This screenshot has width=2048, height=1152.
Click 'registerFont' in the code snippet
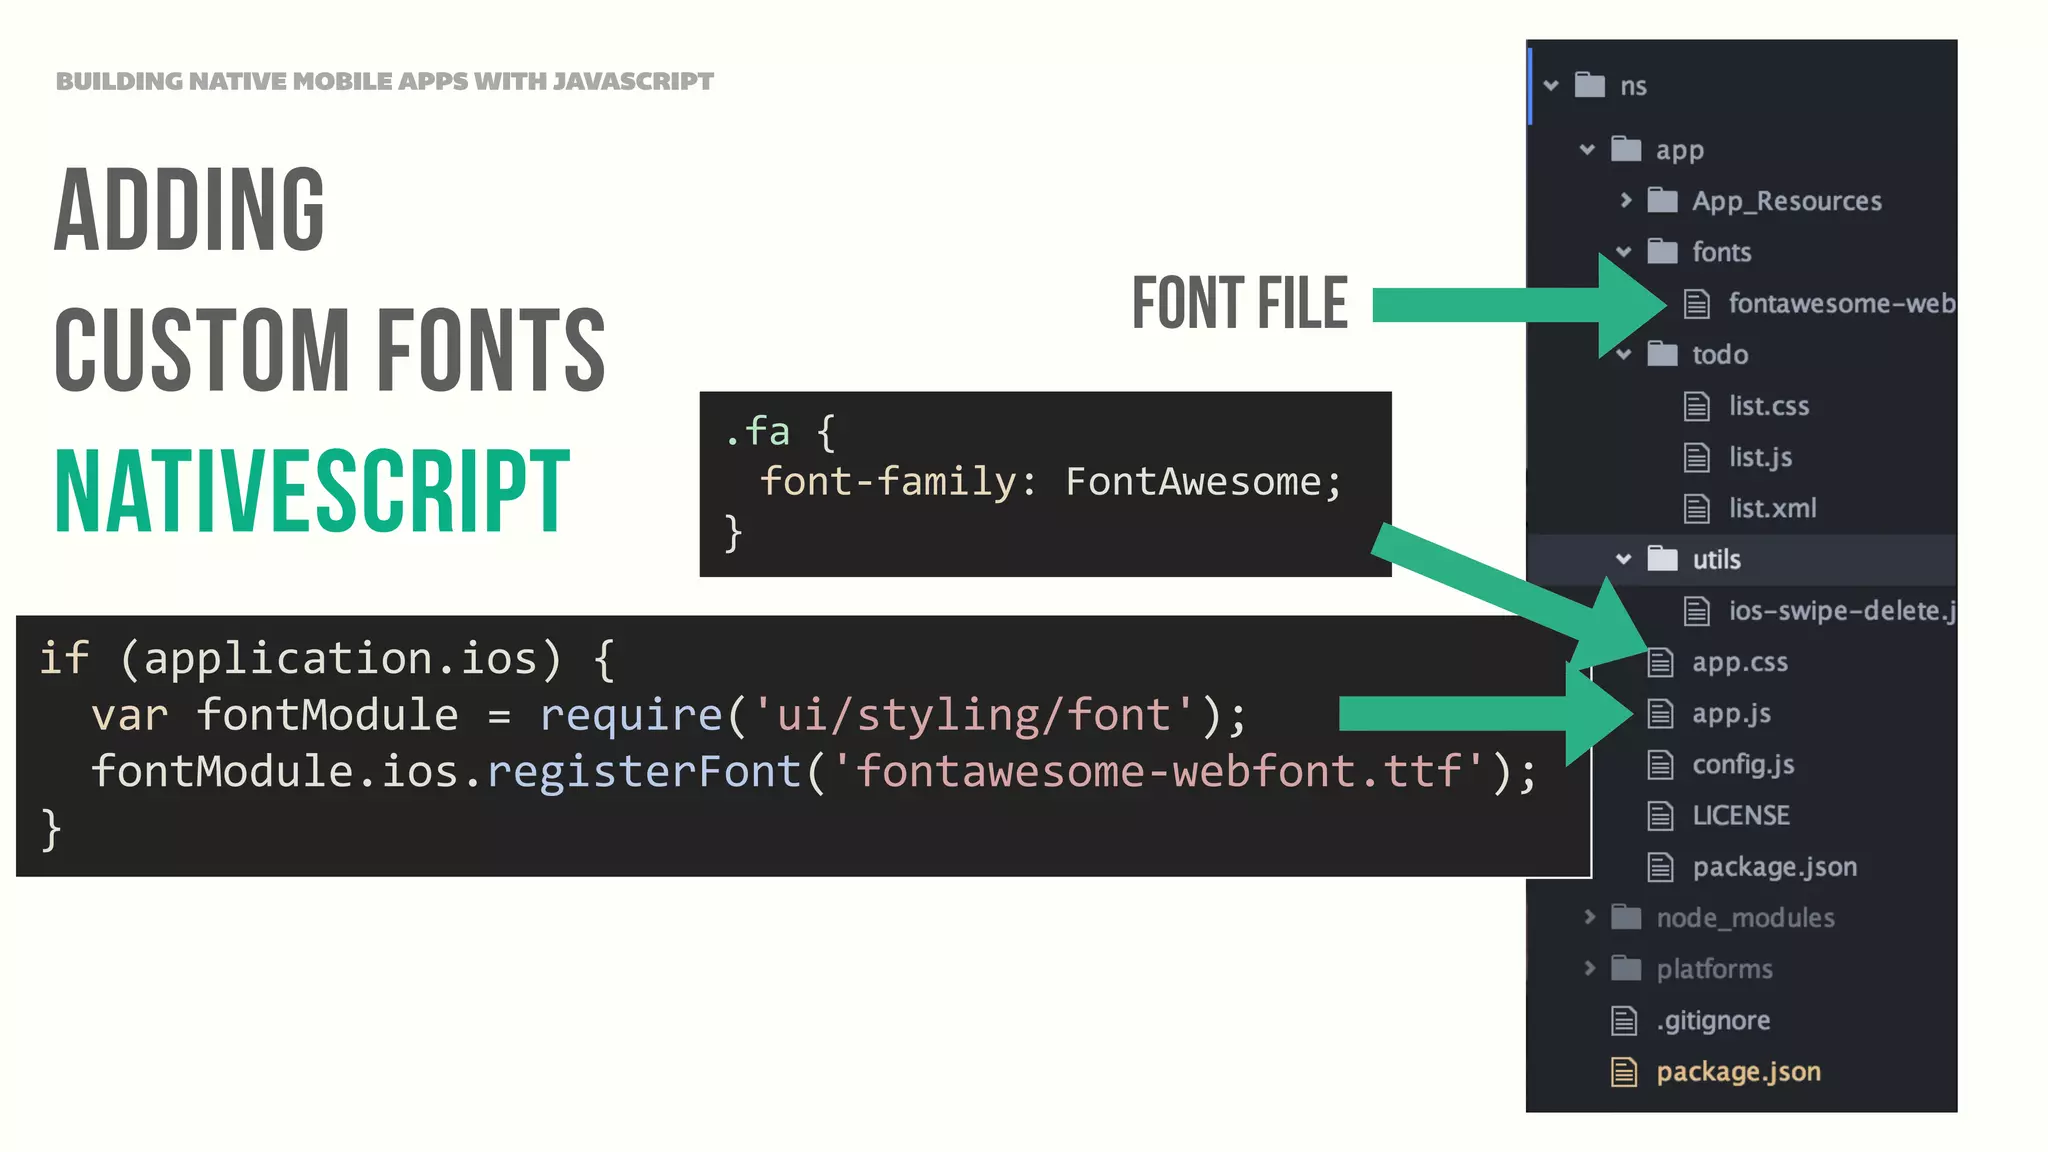[x=644, y=773]
